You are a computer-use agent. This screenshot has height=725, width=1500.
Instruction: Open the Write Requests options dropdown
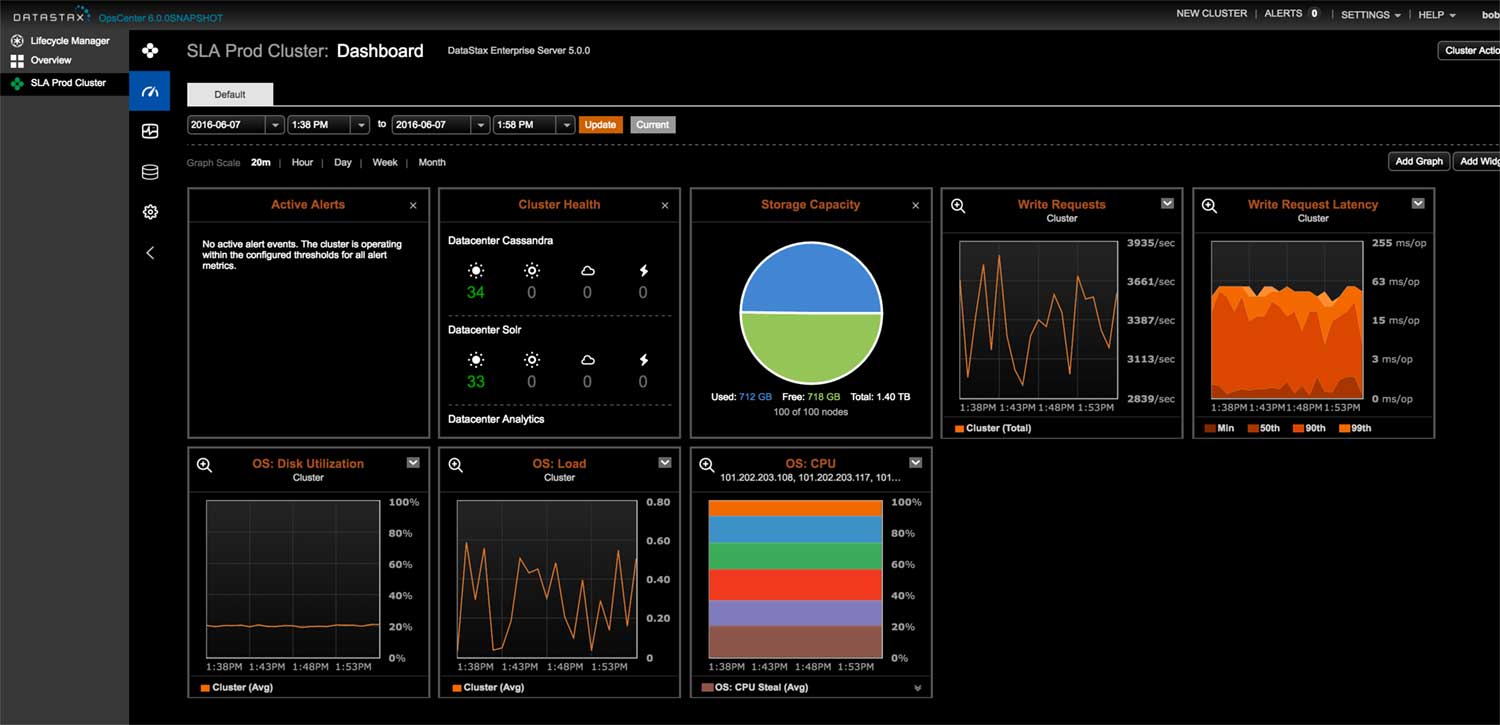pyautogui.click(x=1167, y=203)
